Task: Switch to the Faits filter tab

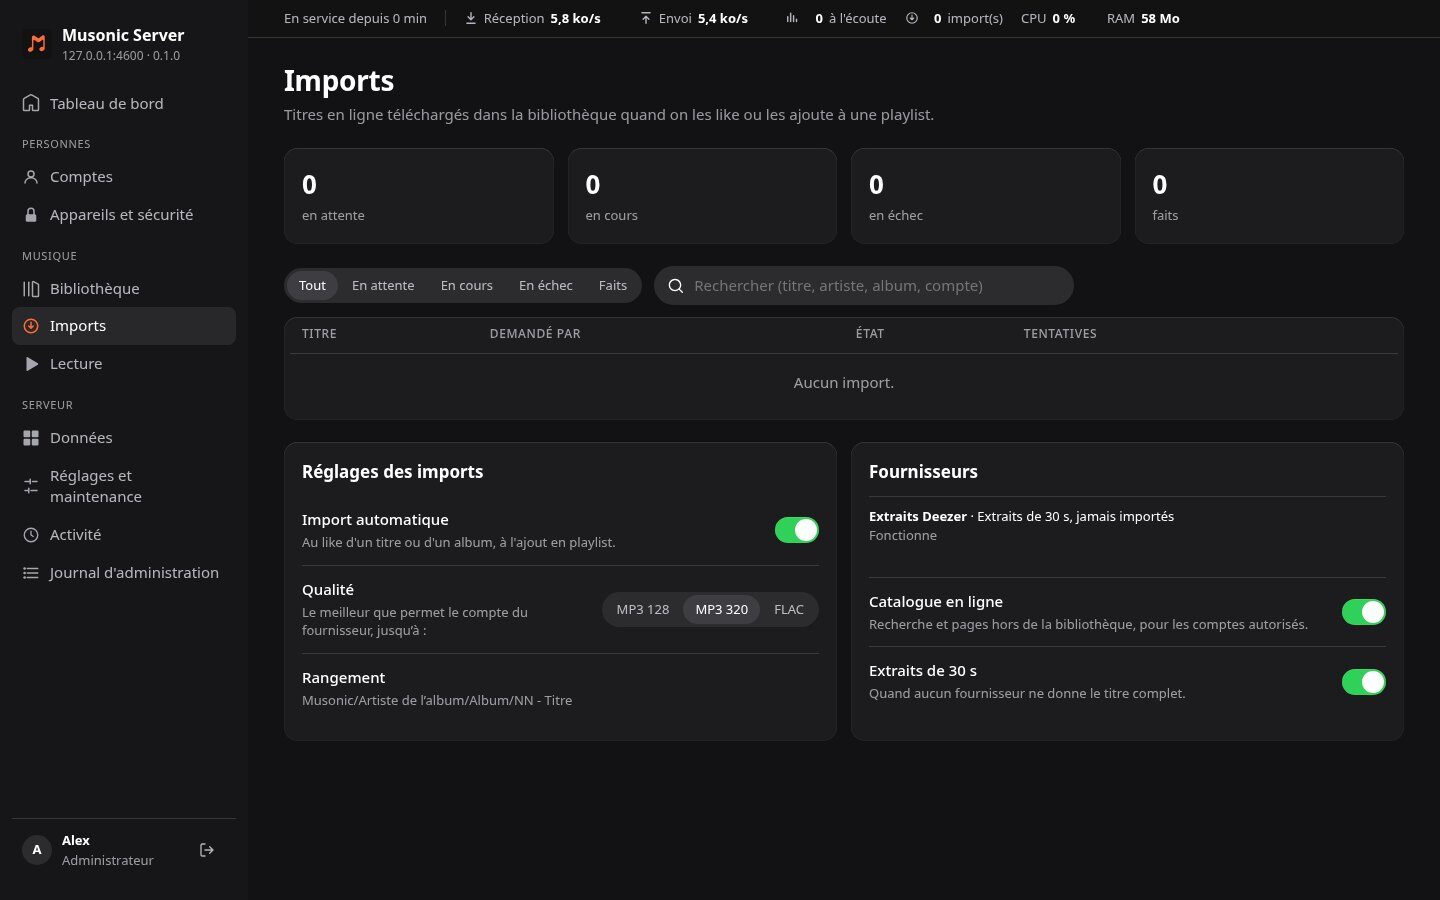Action: (613, 286)
